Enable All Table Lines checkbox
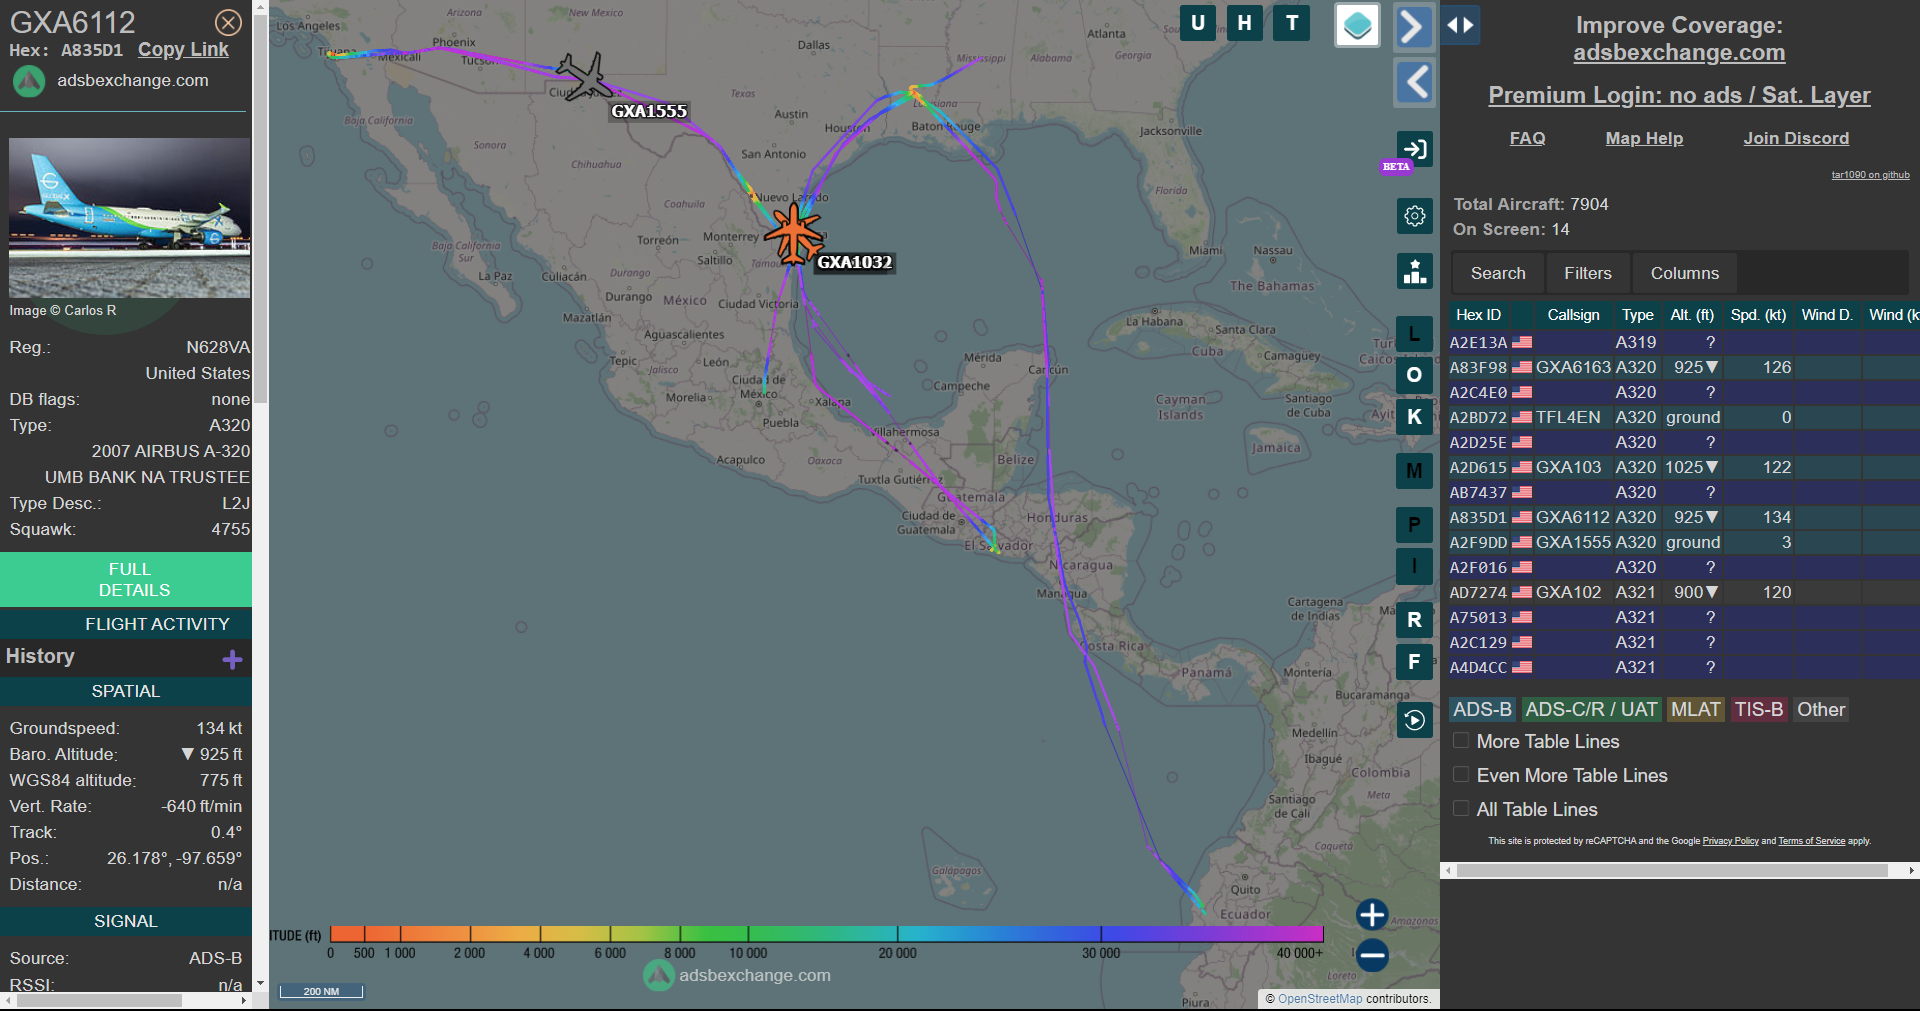This screenshot has width=1920, height=1011. click(x=1461, y=809)
